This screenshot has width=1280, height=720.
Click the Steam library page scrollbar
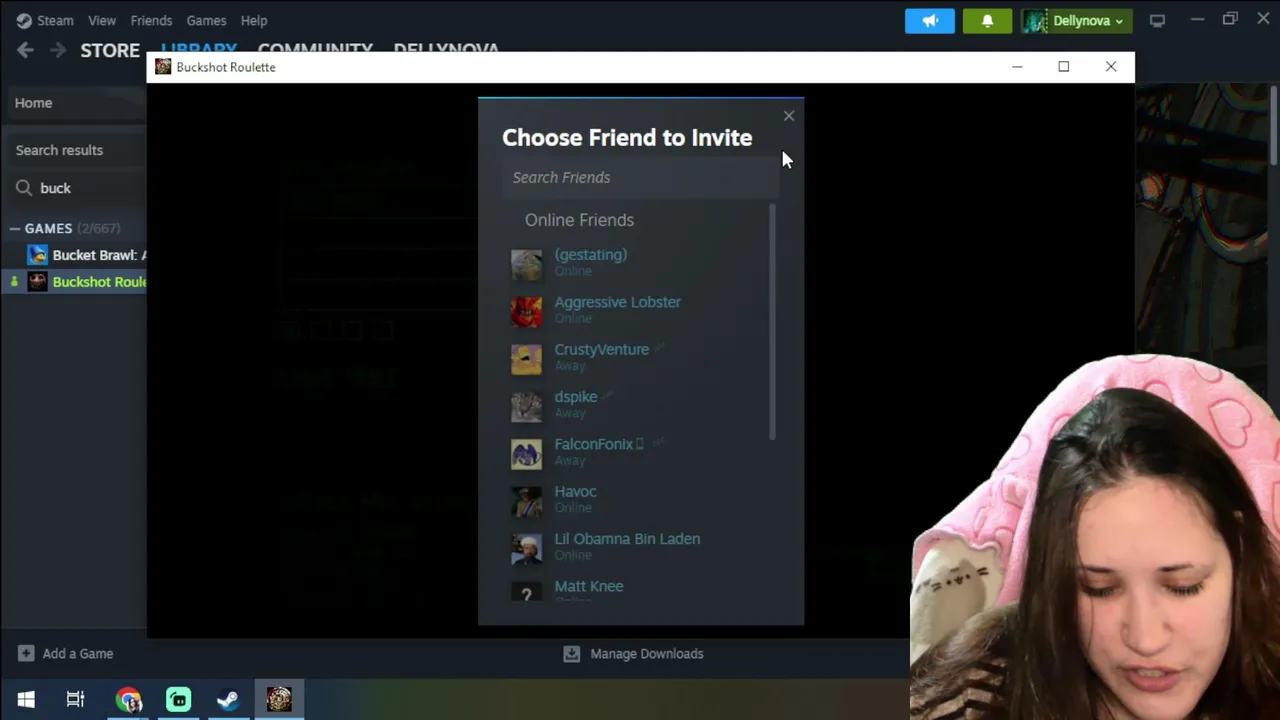pos(1273,125)
